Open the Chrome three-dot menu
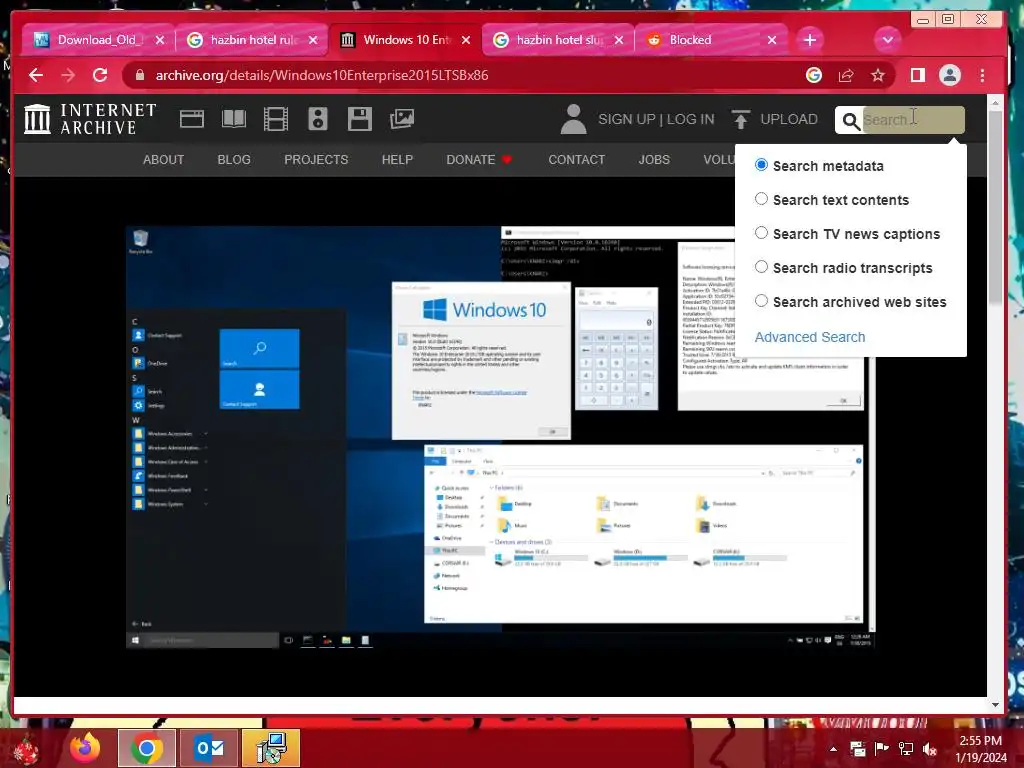Screen dimensions: 1024x768 click(982, 75)
